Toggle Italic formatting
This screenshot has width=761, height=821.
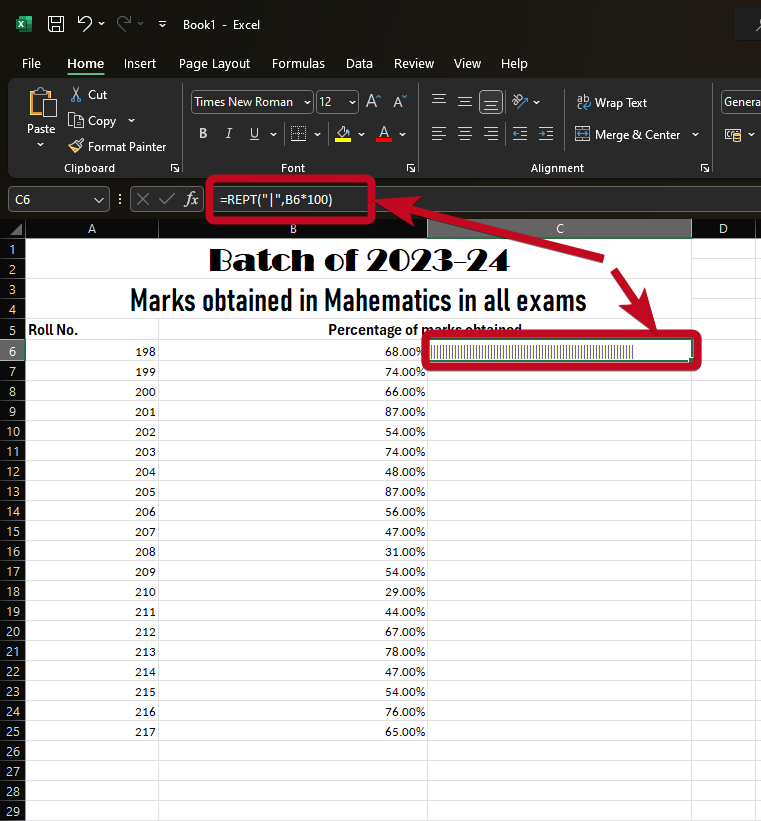tap(228, 134)
